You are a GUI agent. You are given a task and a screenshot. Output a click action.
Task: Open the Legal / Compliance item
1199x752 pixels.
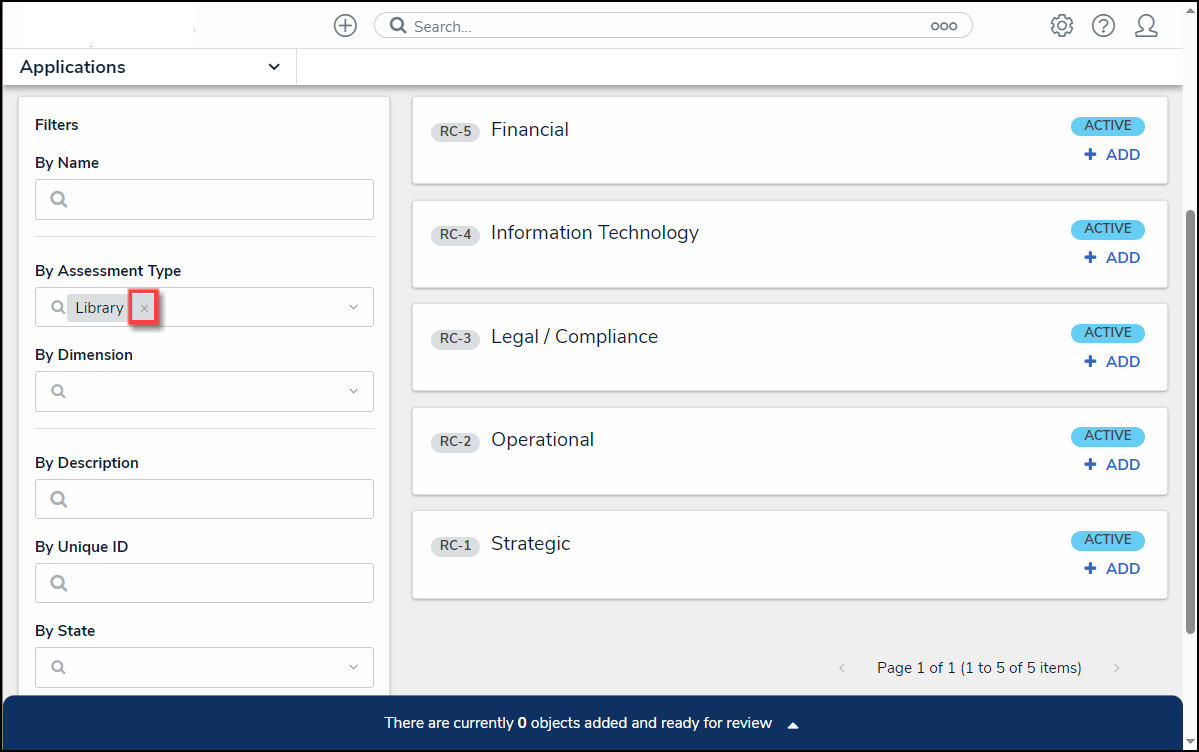coord(574,337)
